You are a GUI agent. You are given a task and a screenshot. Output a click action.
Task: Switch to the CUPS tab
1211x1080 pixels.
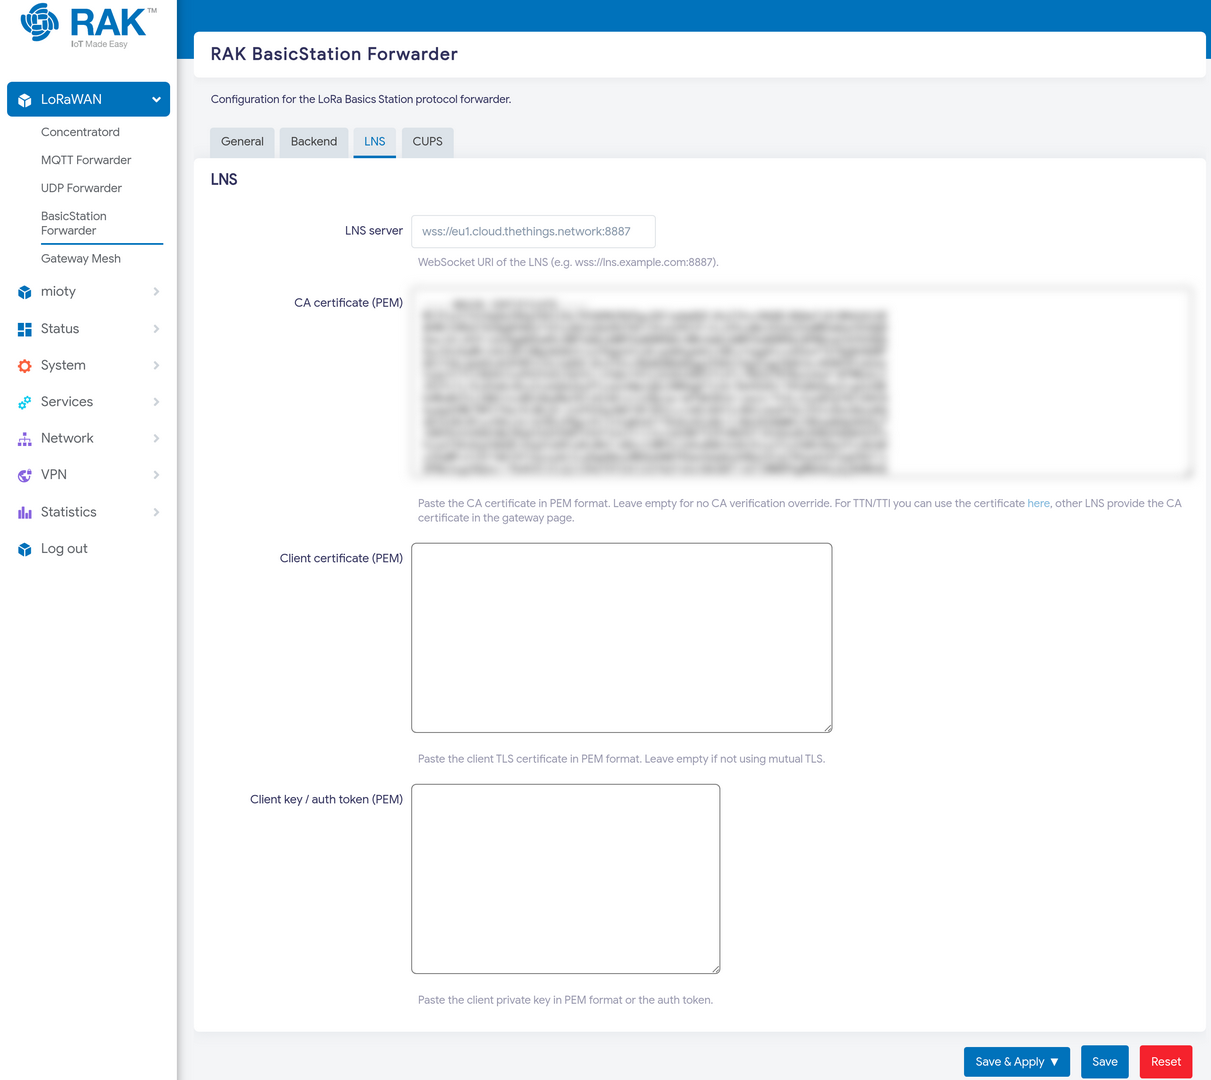tap(428, 142)
